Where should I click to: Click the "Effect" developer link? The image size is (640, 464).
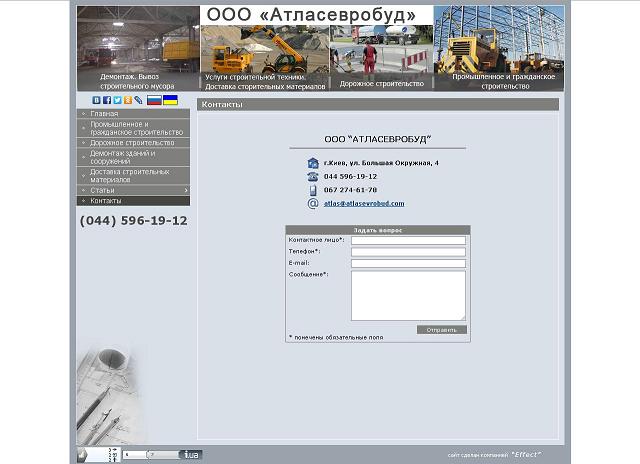526,454
